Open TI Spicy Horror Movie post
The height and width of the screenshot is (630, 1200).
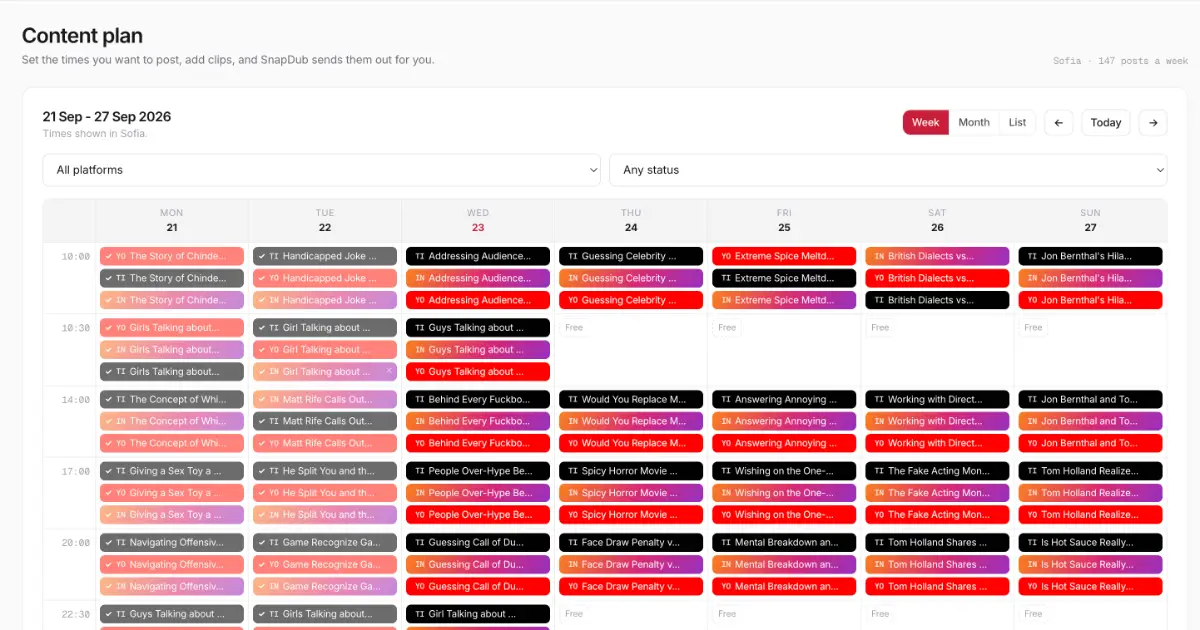631,471
